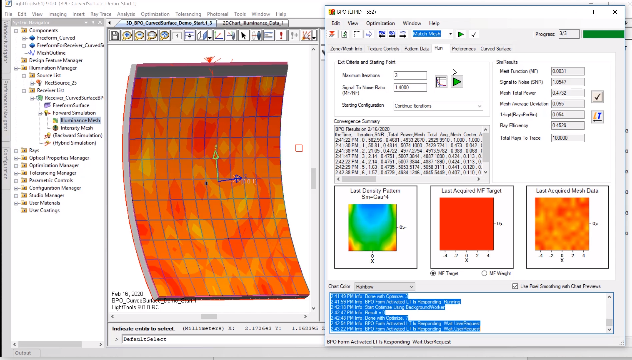Viewport: 632px width, 360px height.
Task: Click the save icon in the 3D view toolbar
Action: [x=115, y=35]
